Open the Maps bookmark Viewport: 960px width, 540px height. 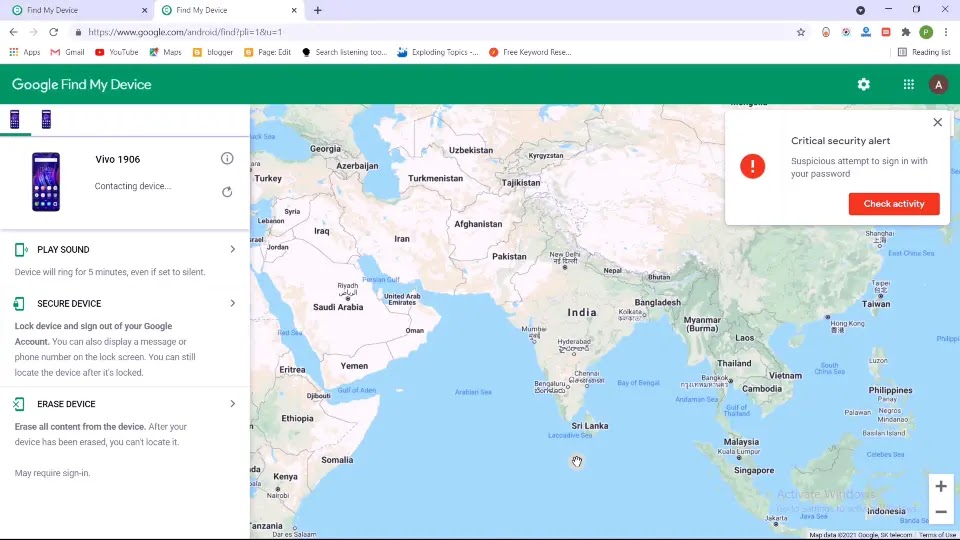[x=165, y=52]
